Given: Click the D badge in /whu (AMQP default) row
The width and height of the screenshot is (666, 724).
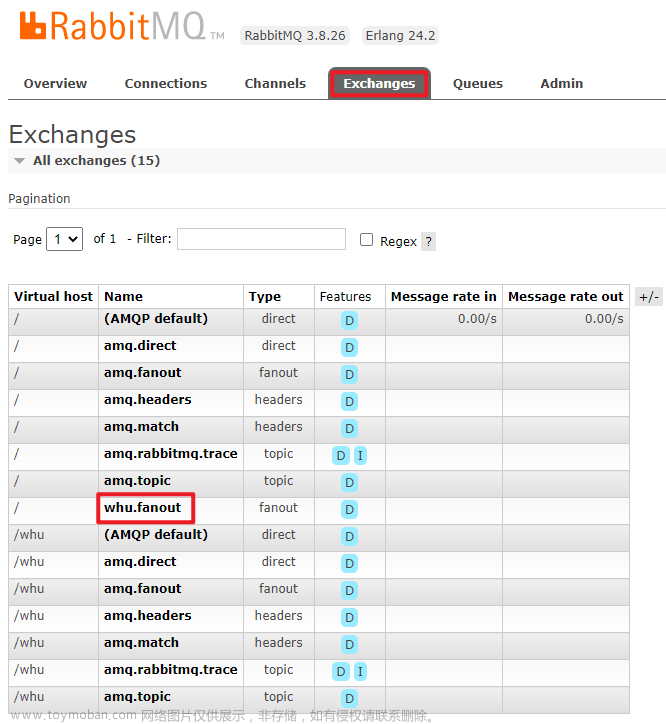Looking at the screenshot, I should coord(349,536).
